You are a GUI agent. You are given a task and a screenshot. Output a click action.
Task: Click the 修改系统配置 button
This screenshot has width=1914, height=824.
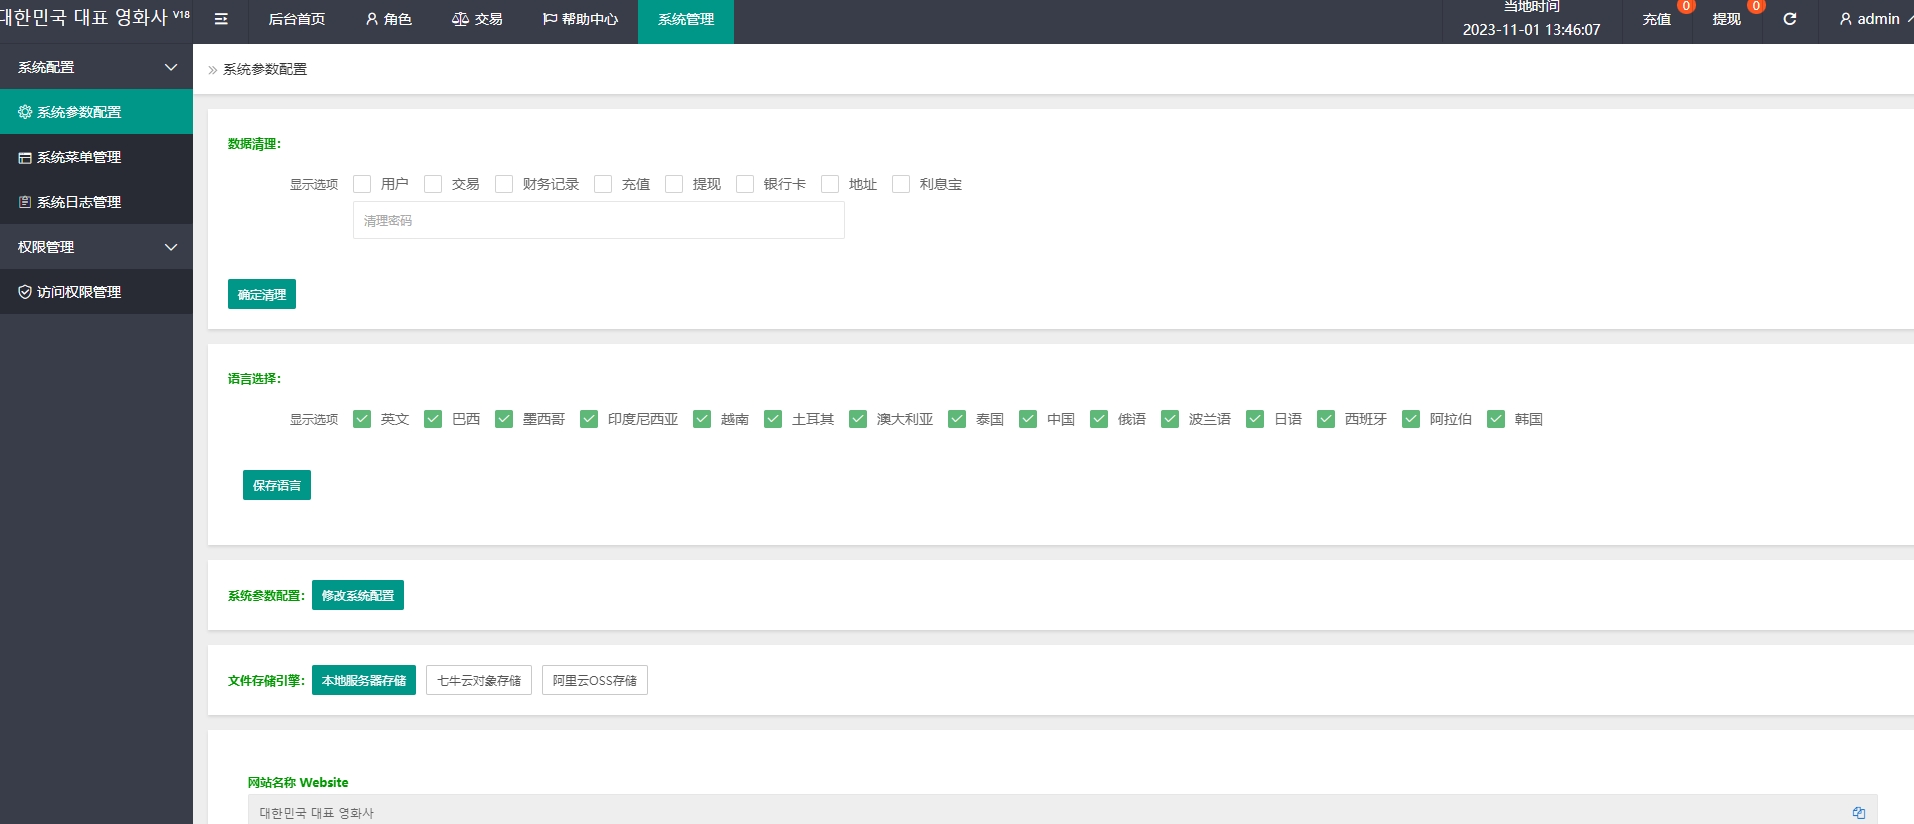[357, 595]
